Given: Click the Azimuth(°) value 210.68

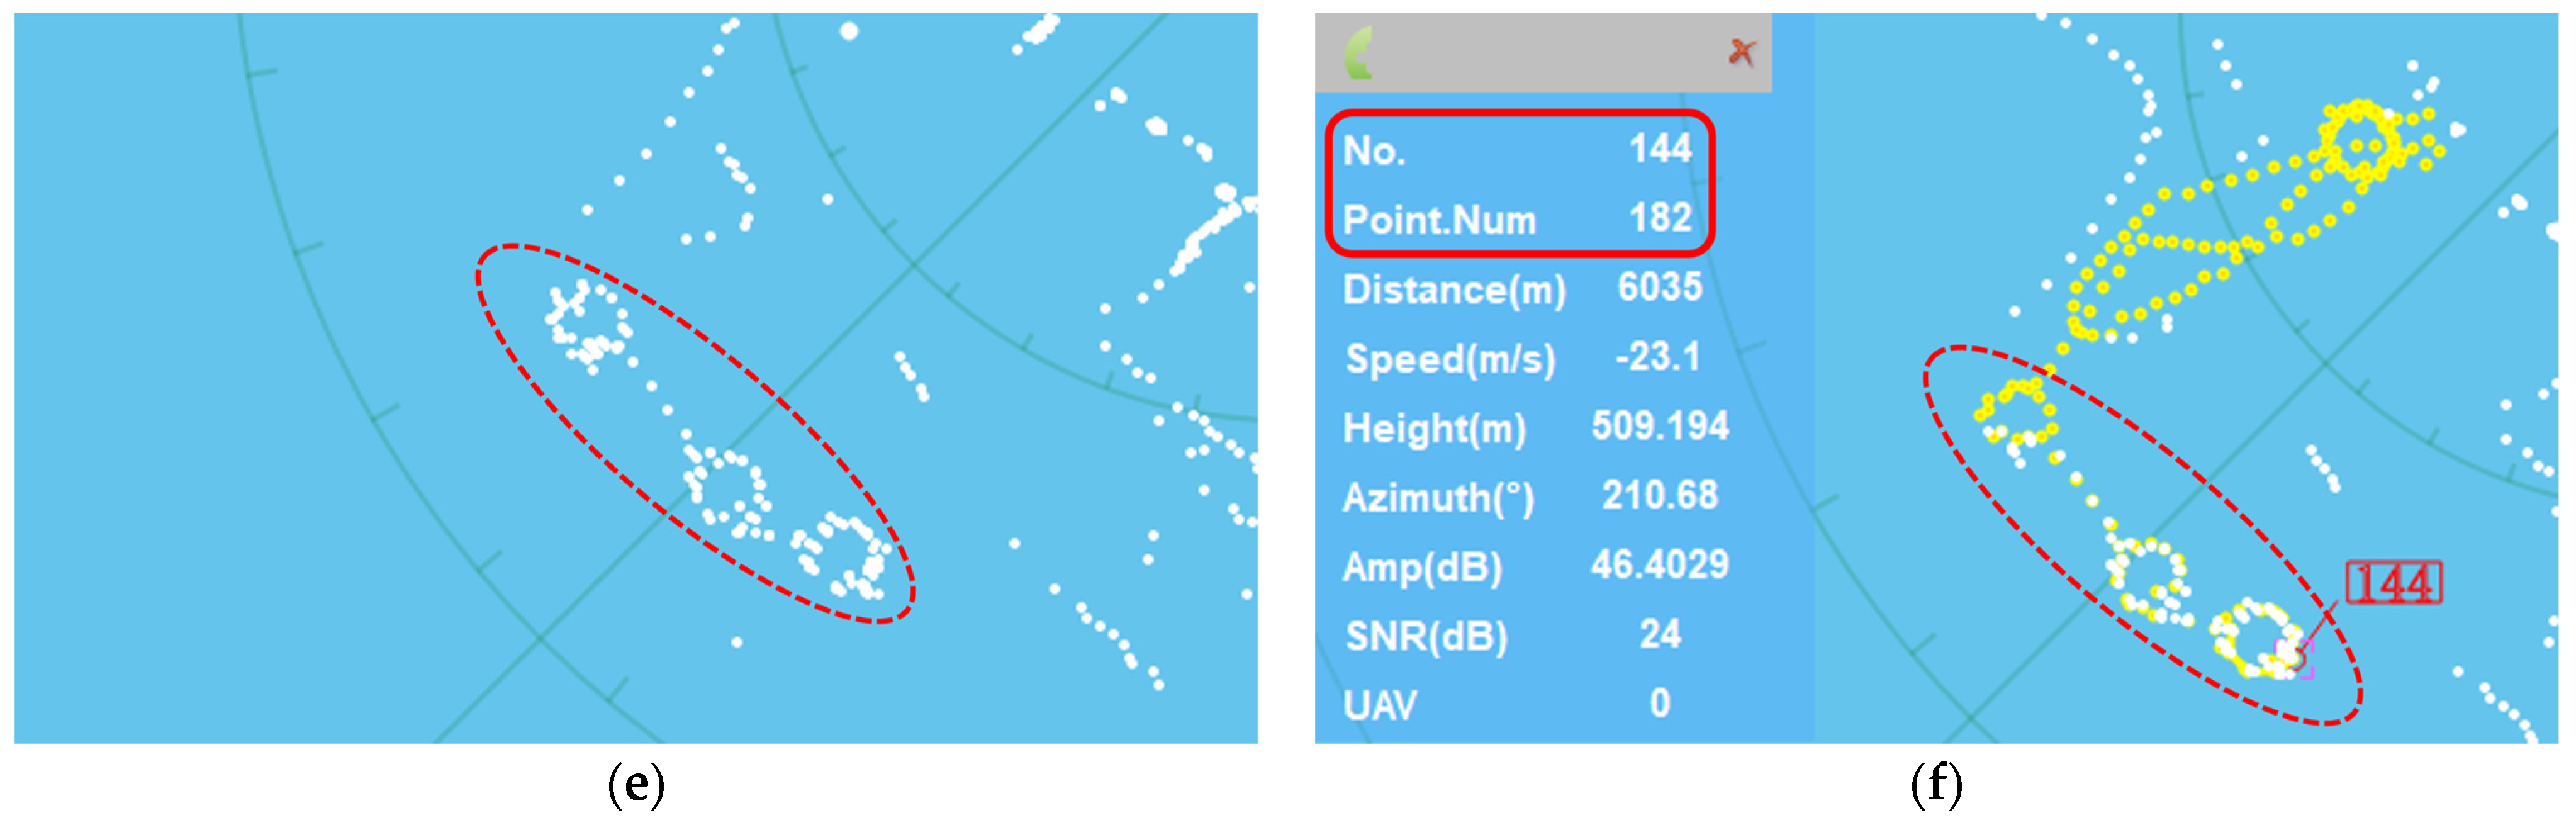Looking at the screenshot, I should (x=1660, y=496).
